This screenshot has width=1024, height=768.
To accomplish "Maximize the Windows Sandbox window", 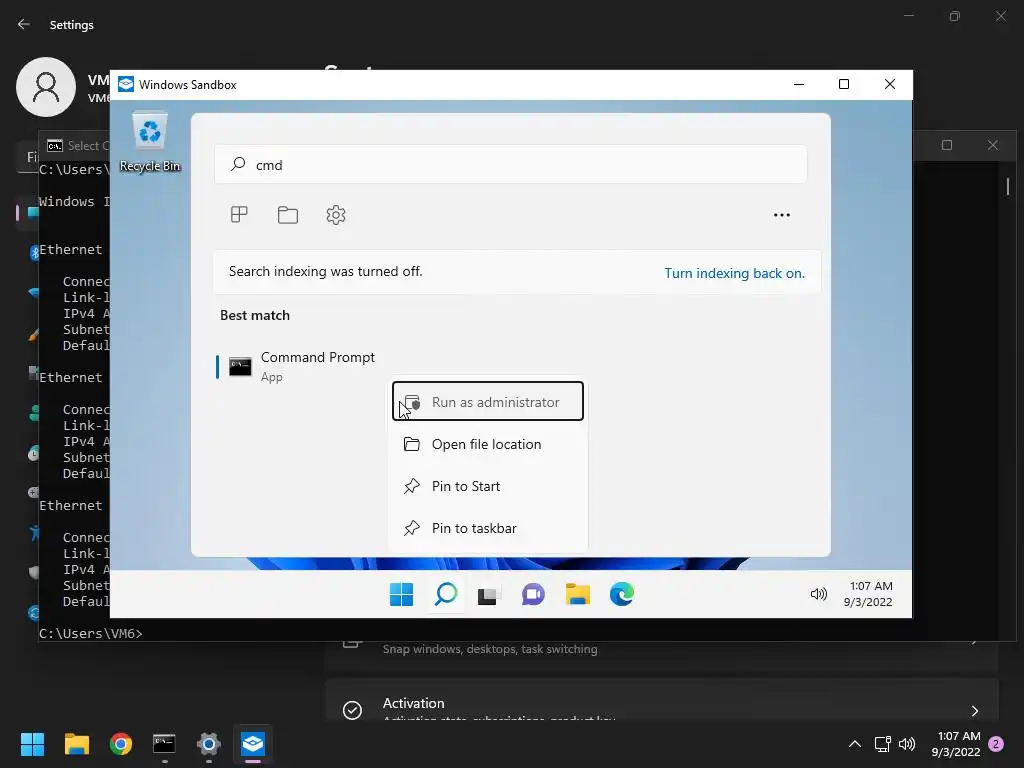I will click(x=844, y=84).
